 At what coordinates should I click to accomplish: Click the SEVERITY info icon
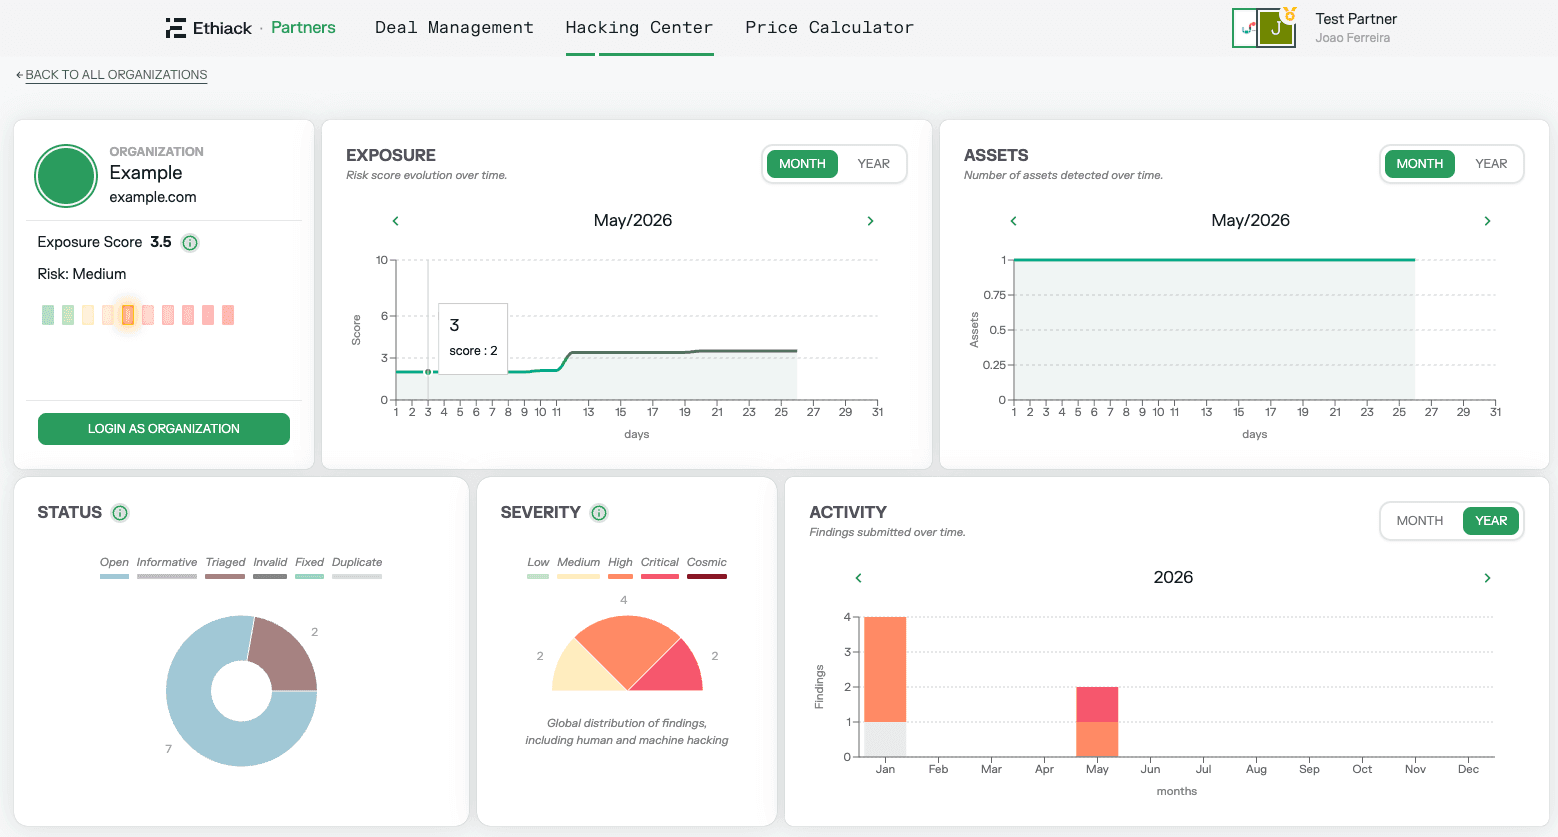click(599, 513)
